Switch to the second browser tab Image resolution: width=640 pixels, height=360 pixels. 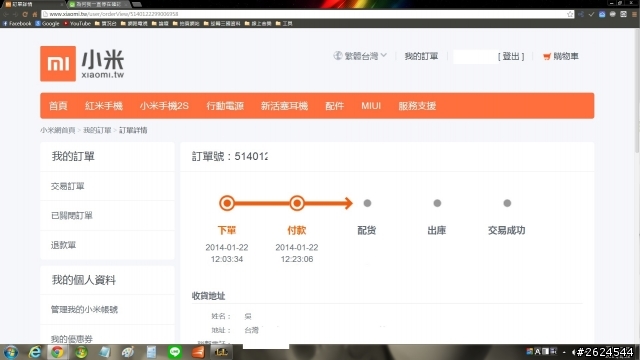pos(99,4)
